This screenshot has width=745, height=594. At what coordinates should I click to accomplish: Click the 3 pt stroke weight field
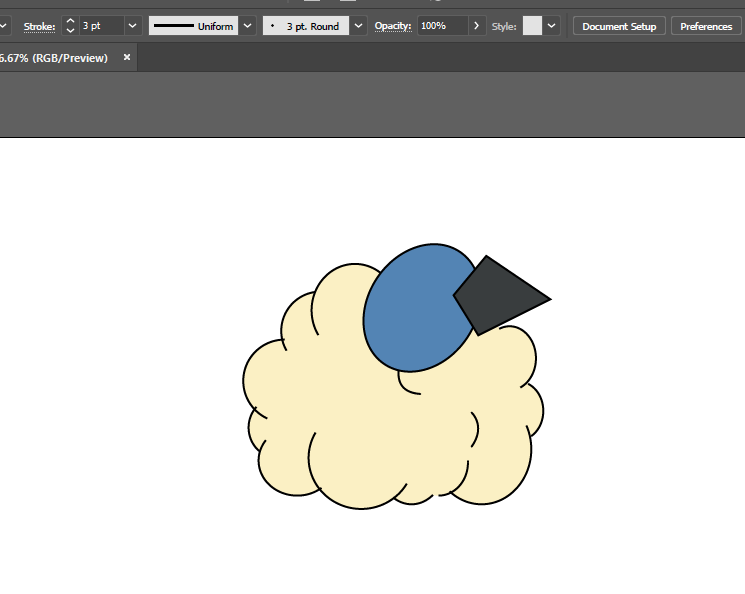(102, 26)
